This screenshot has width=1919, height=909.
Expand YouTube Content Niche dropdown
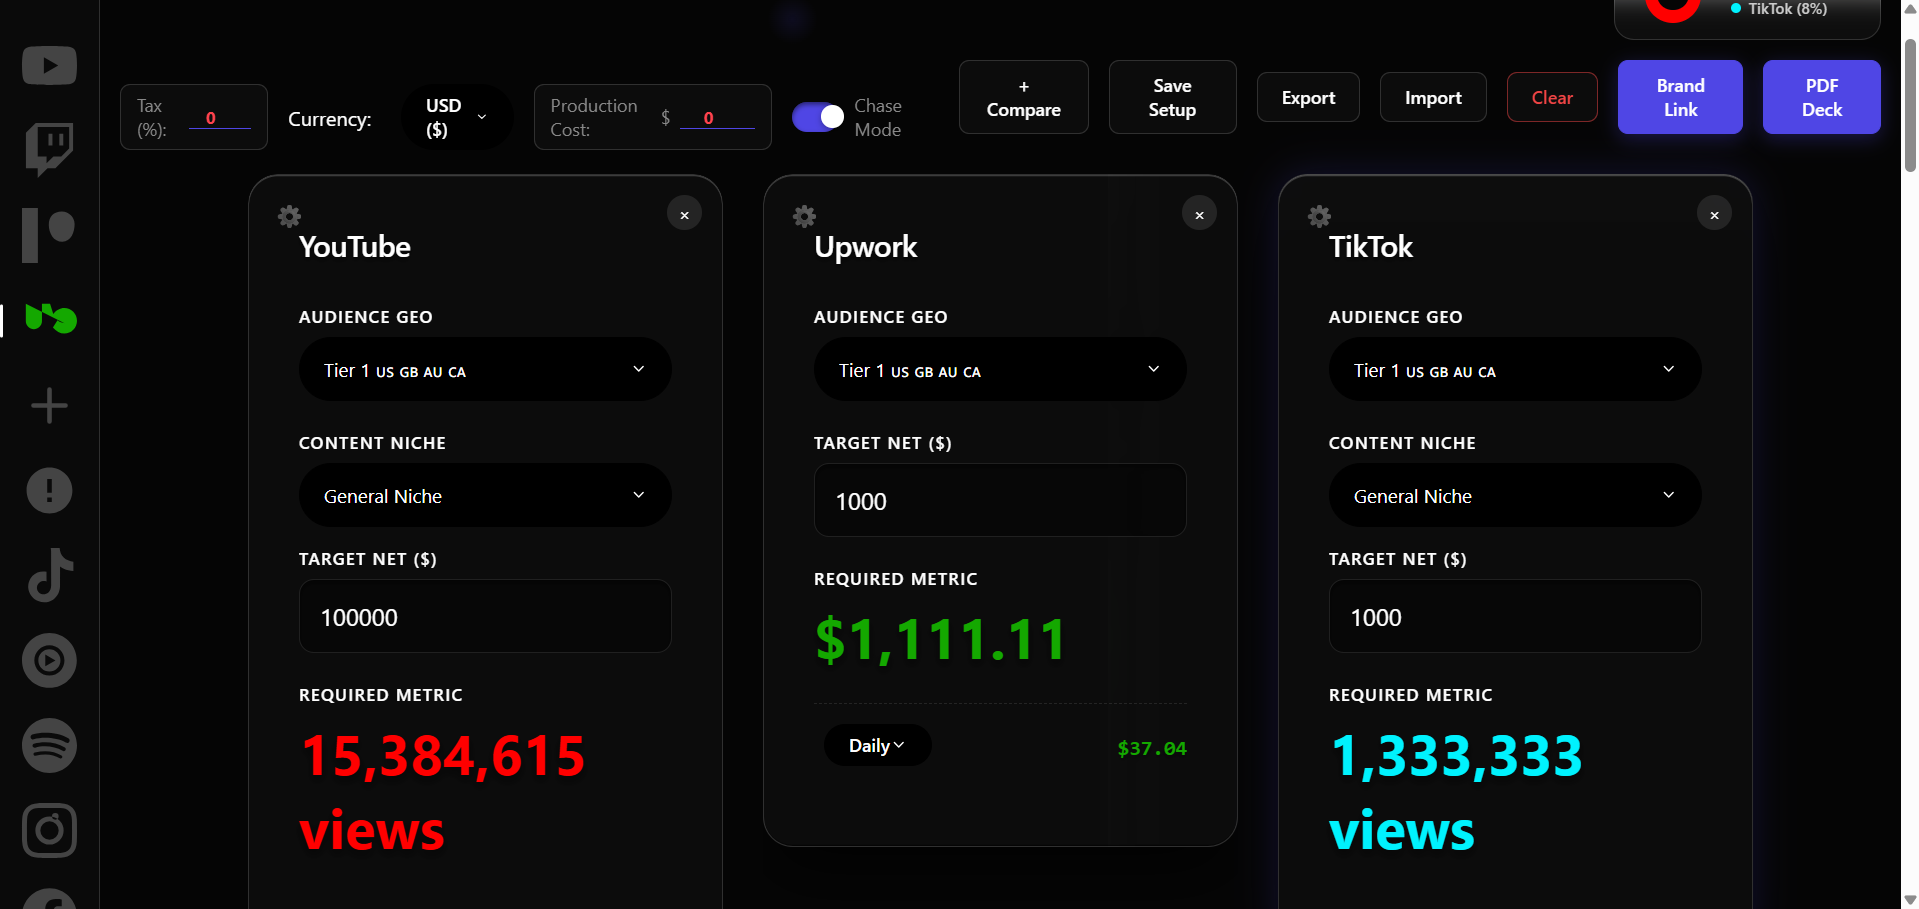(485, 496)
